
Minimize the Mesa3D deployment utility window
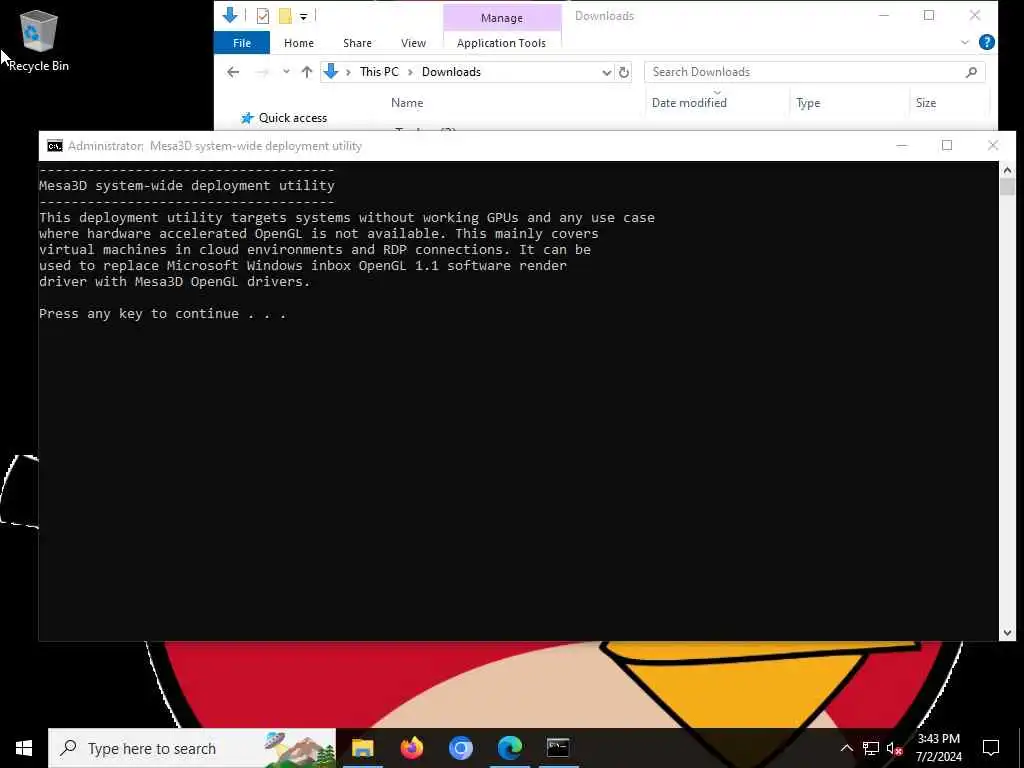click(902, 146)
